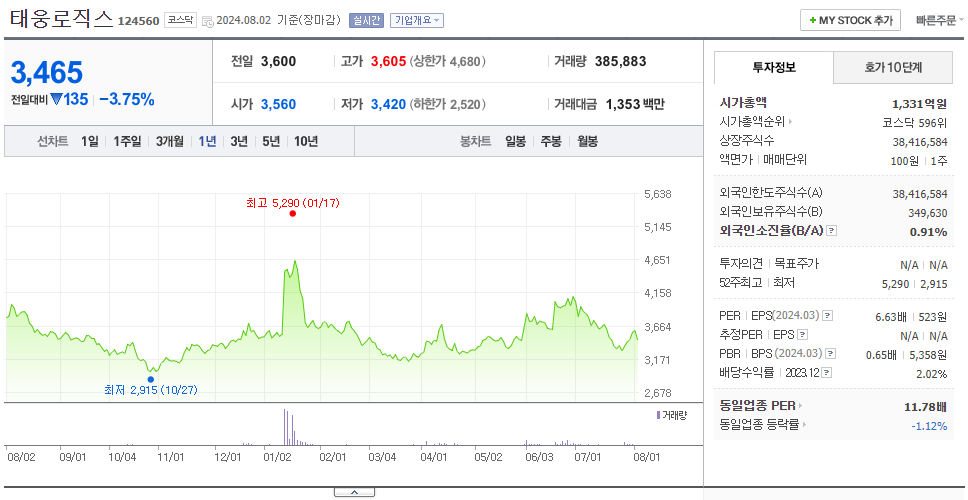Click the 52주최고 최저 values 5,290 2,915
The height and width of the screenshot is (500, 968).
[x=915, y=283]
